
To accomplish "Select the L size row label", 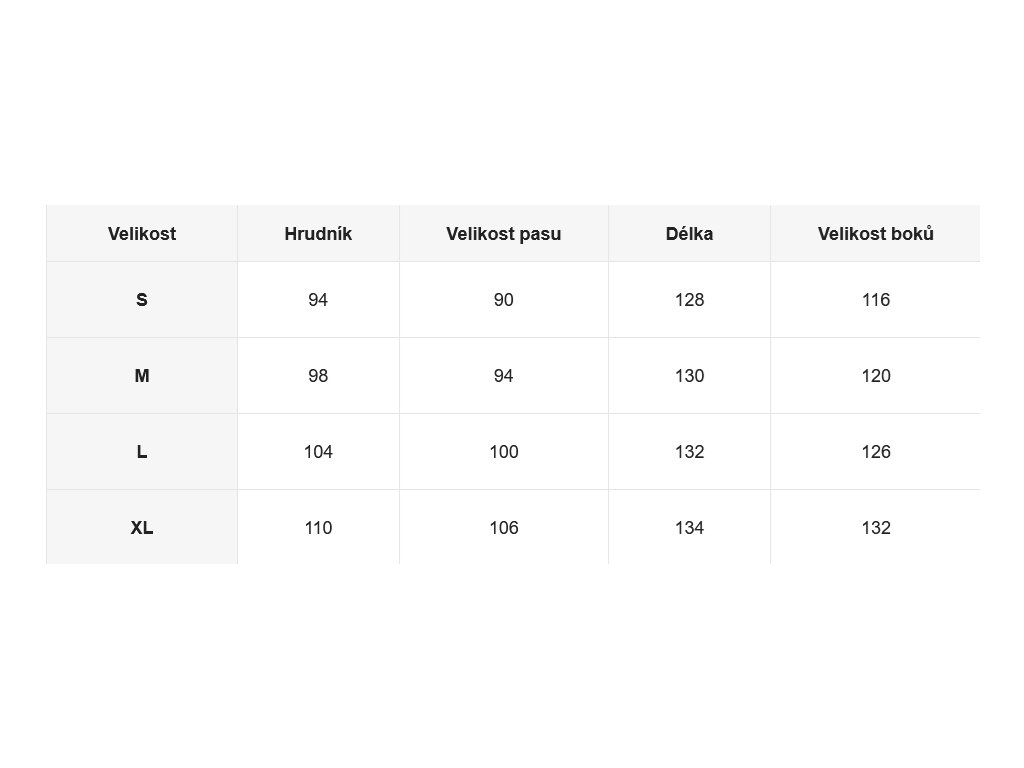I will point(142,451).
